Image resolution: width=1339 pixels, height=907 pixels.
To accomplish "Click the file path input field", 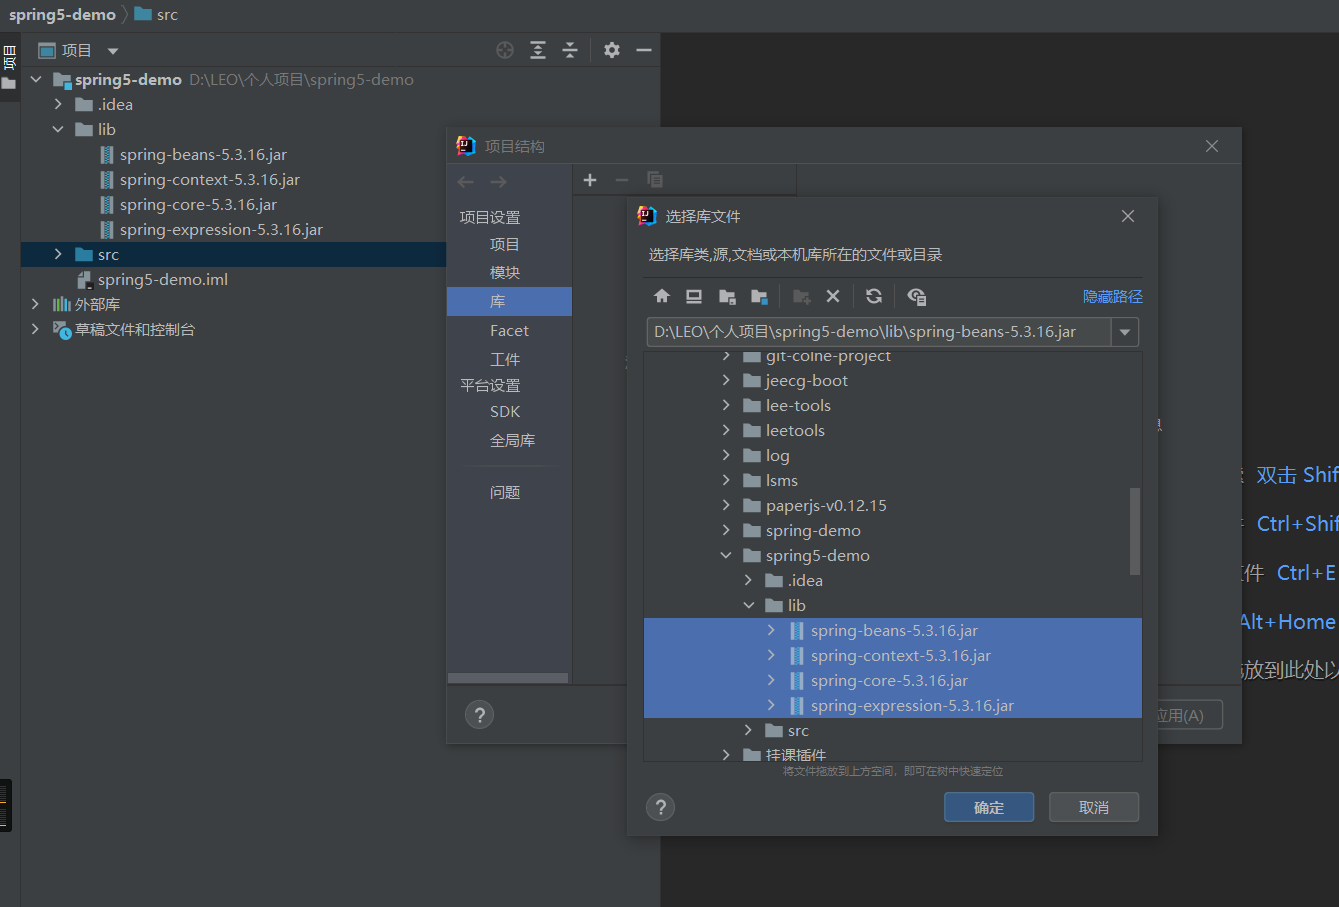I will point(878,332).
